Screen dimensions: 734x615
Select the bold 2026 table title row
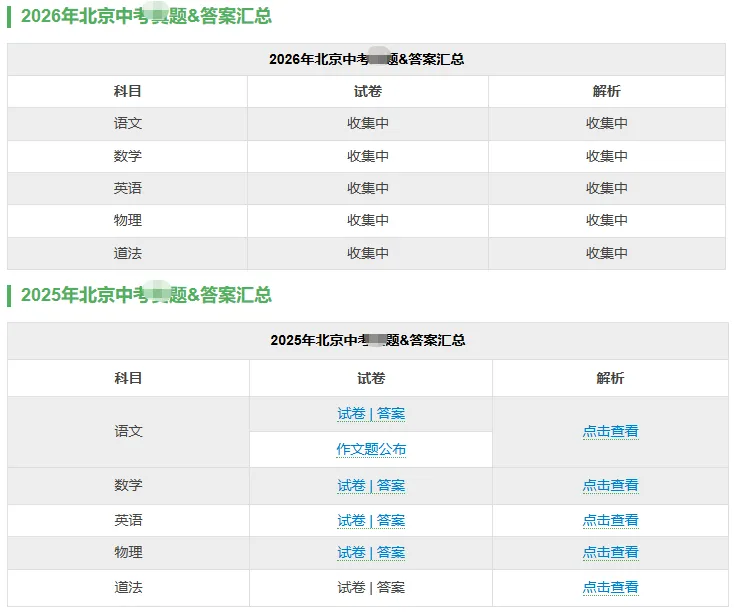[x=367, y=59]
